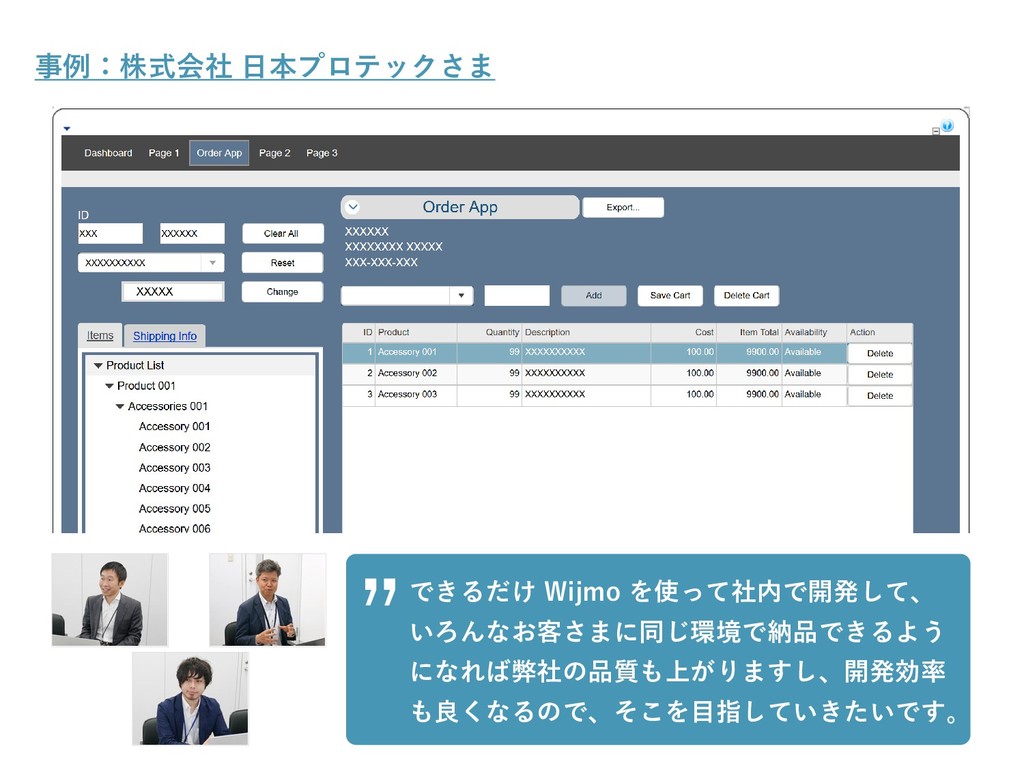
Task: Click the small blue arrow above the navigation bar
Action: (67, 129)
